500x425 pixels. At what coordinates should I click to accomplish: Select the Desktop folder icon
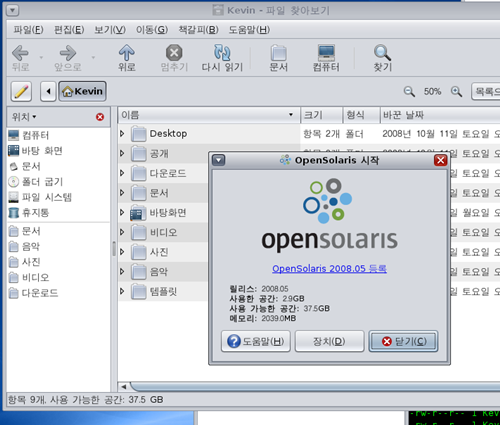[x=138, y=134]
